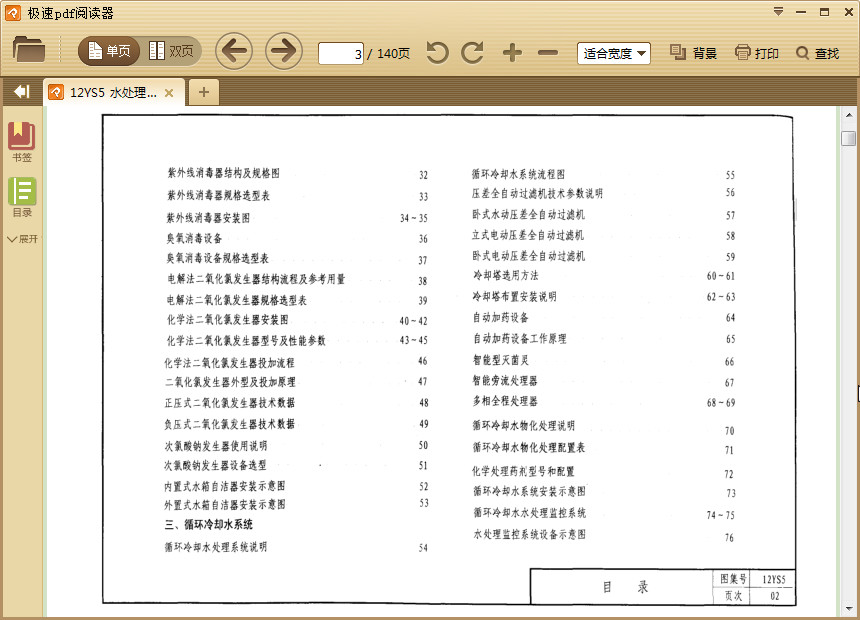Click the 12YS5 图集号 value
The width and height of the screenshot is (860, 620).
(773, 579)
